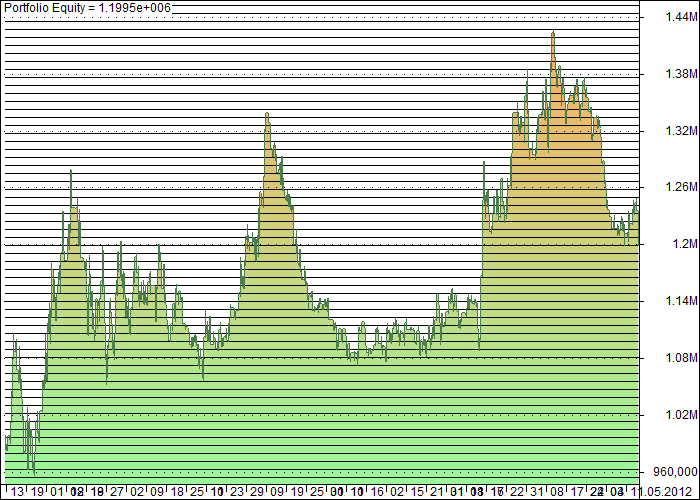Click the Portfolio Equity value label
Image resolution: width=700 pixels, height=500 pixels.
[x=88, y=8]
